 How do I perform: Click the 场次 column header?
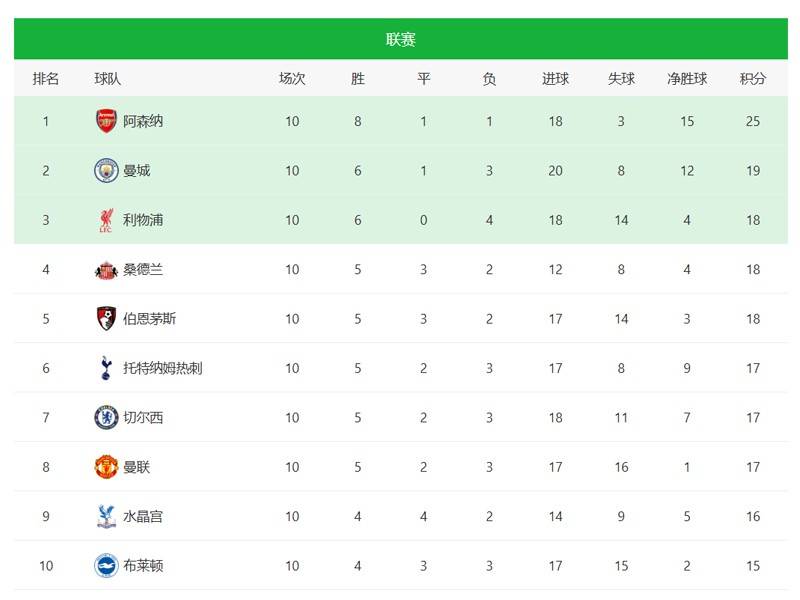(292, 78)
